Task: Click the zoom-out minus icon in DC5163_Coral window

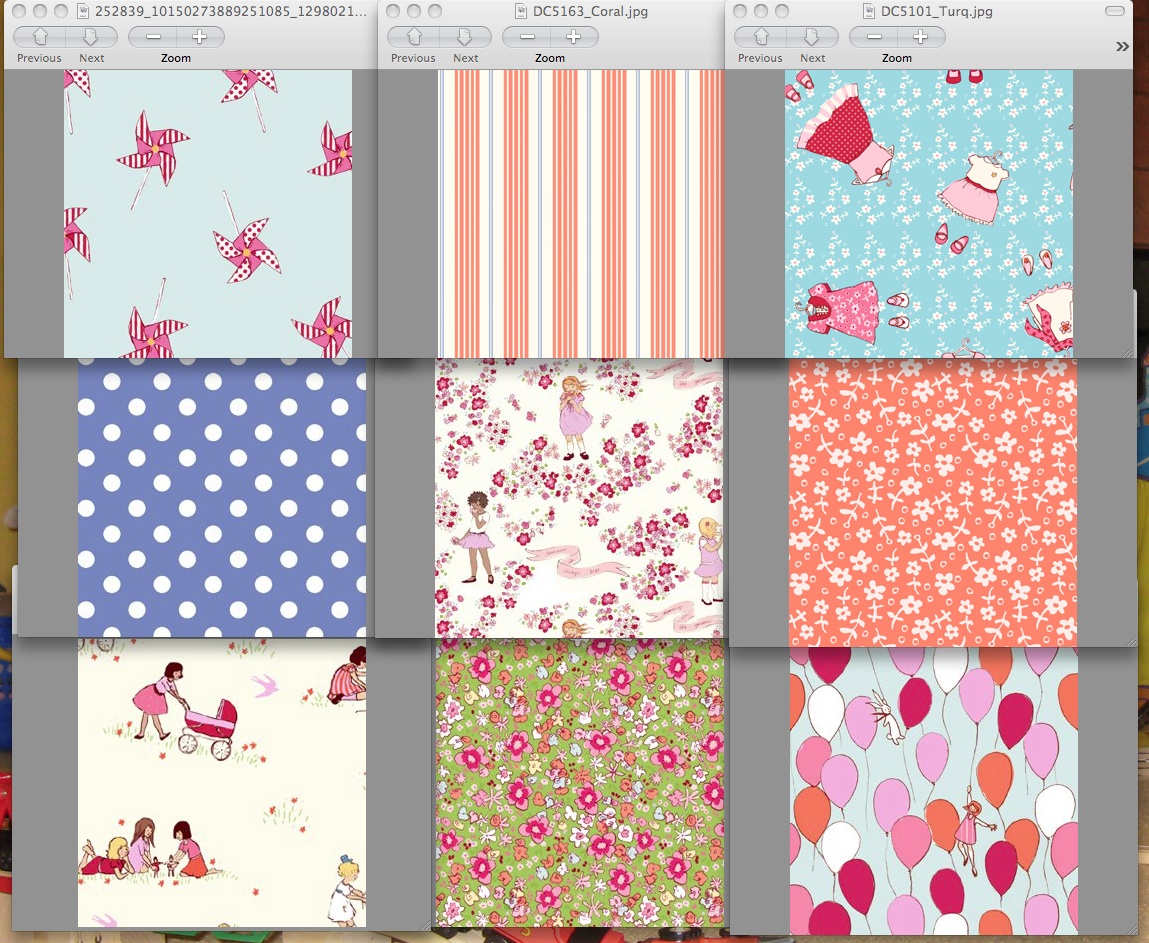Action: coord(524,36)
